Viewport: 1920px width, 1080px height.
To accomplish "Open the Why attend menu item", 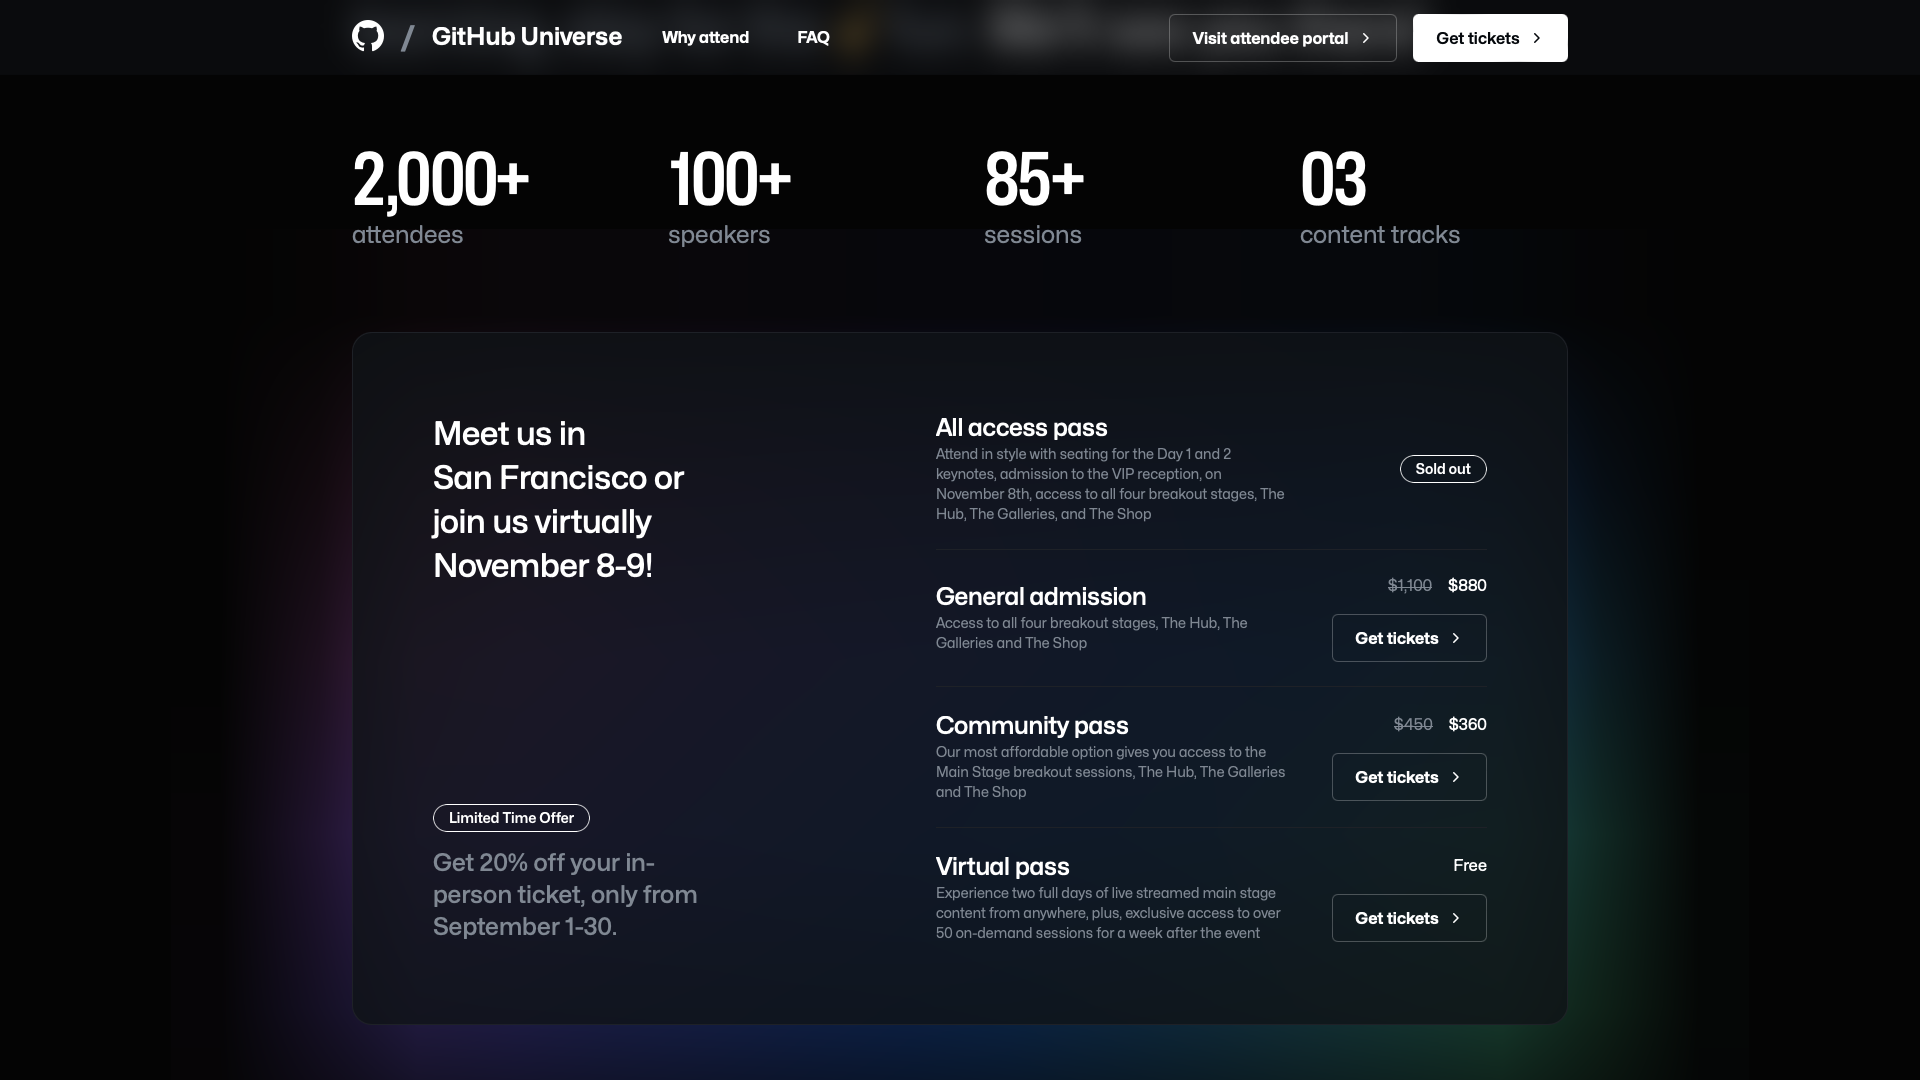I will [x=705, y=37].
